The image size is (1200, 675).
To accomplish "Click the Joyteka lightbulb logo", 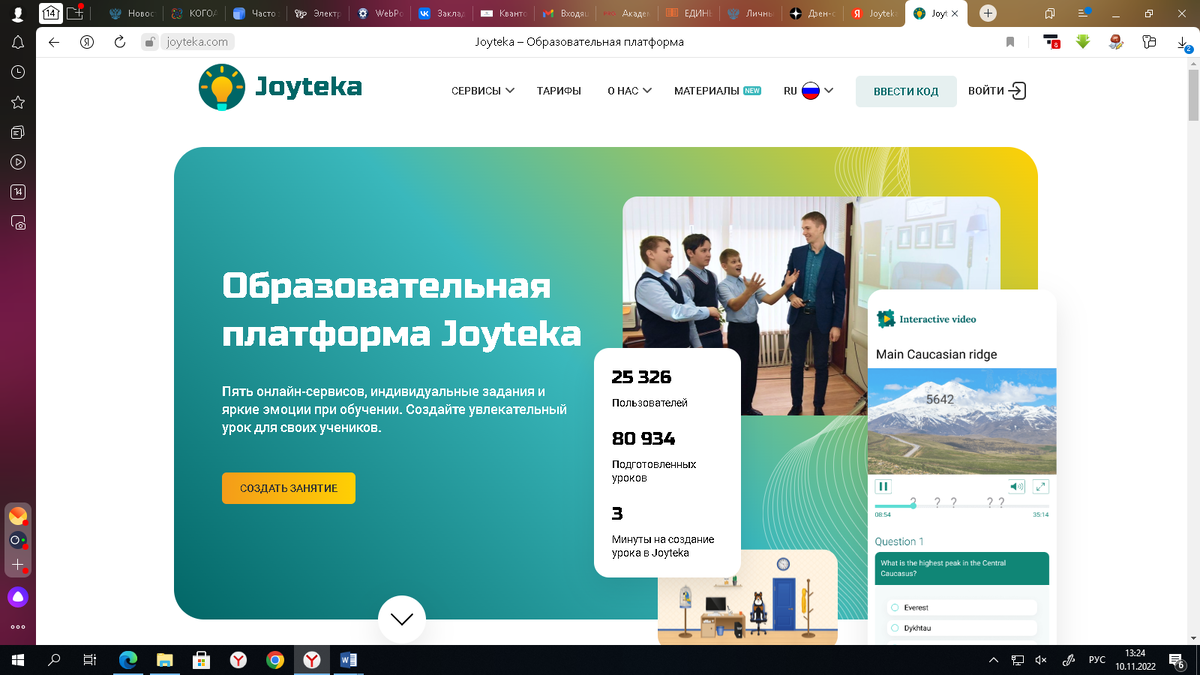I will pos(221,87).
